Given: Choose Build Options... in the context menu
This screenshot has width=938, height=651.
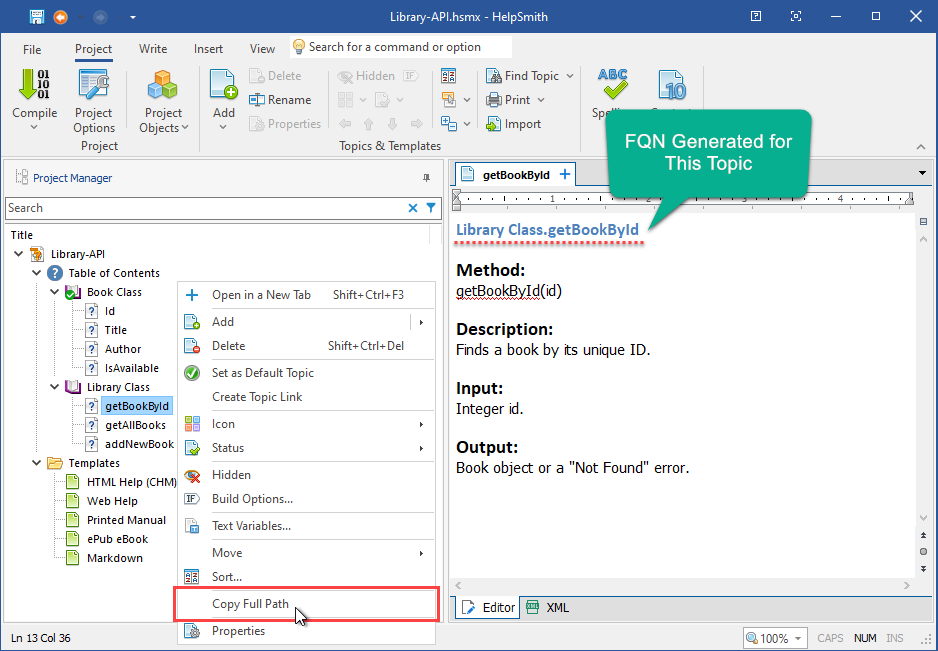Looking at the screenshot, I should click(x=306, y=499).
